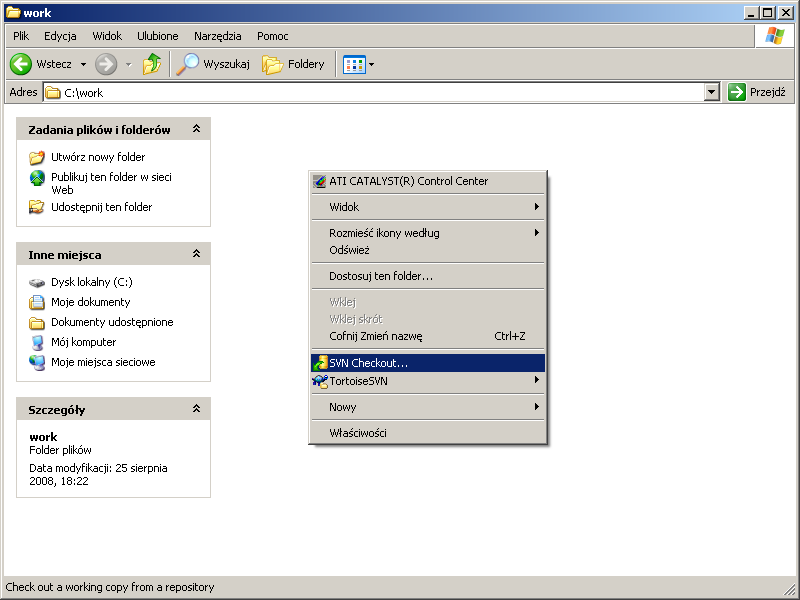Select SVN Checkout… menu entry
The width and height of the screenshot is (800, 600).
428,363
